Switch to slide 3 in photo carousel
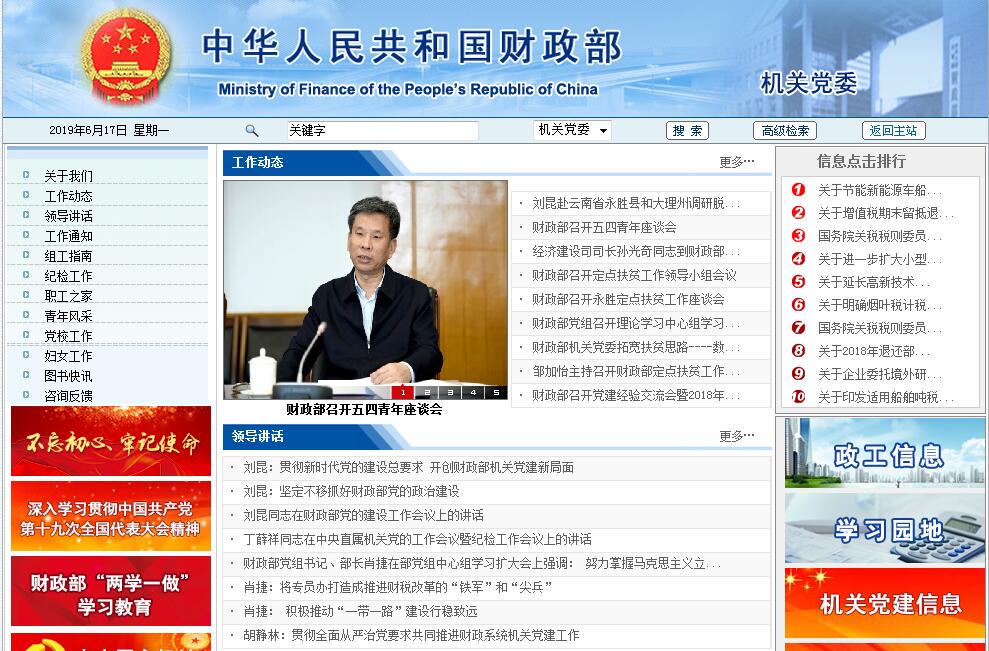 (449, 393)
